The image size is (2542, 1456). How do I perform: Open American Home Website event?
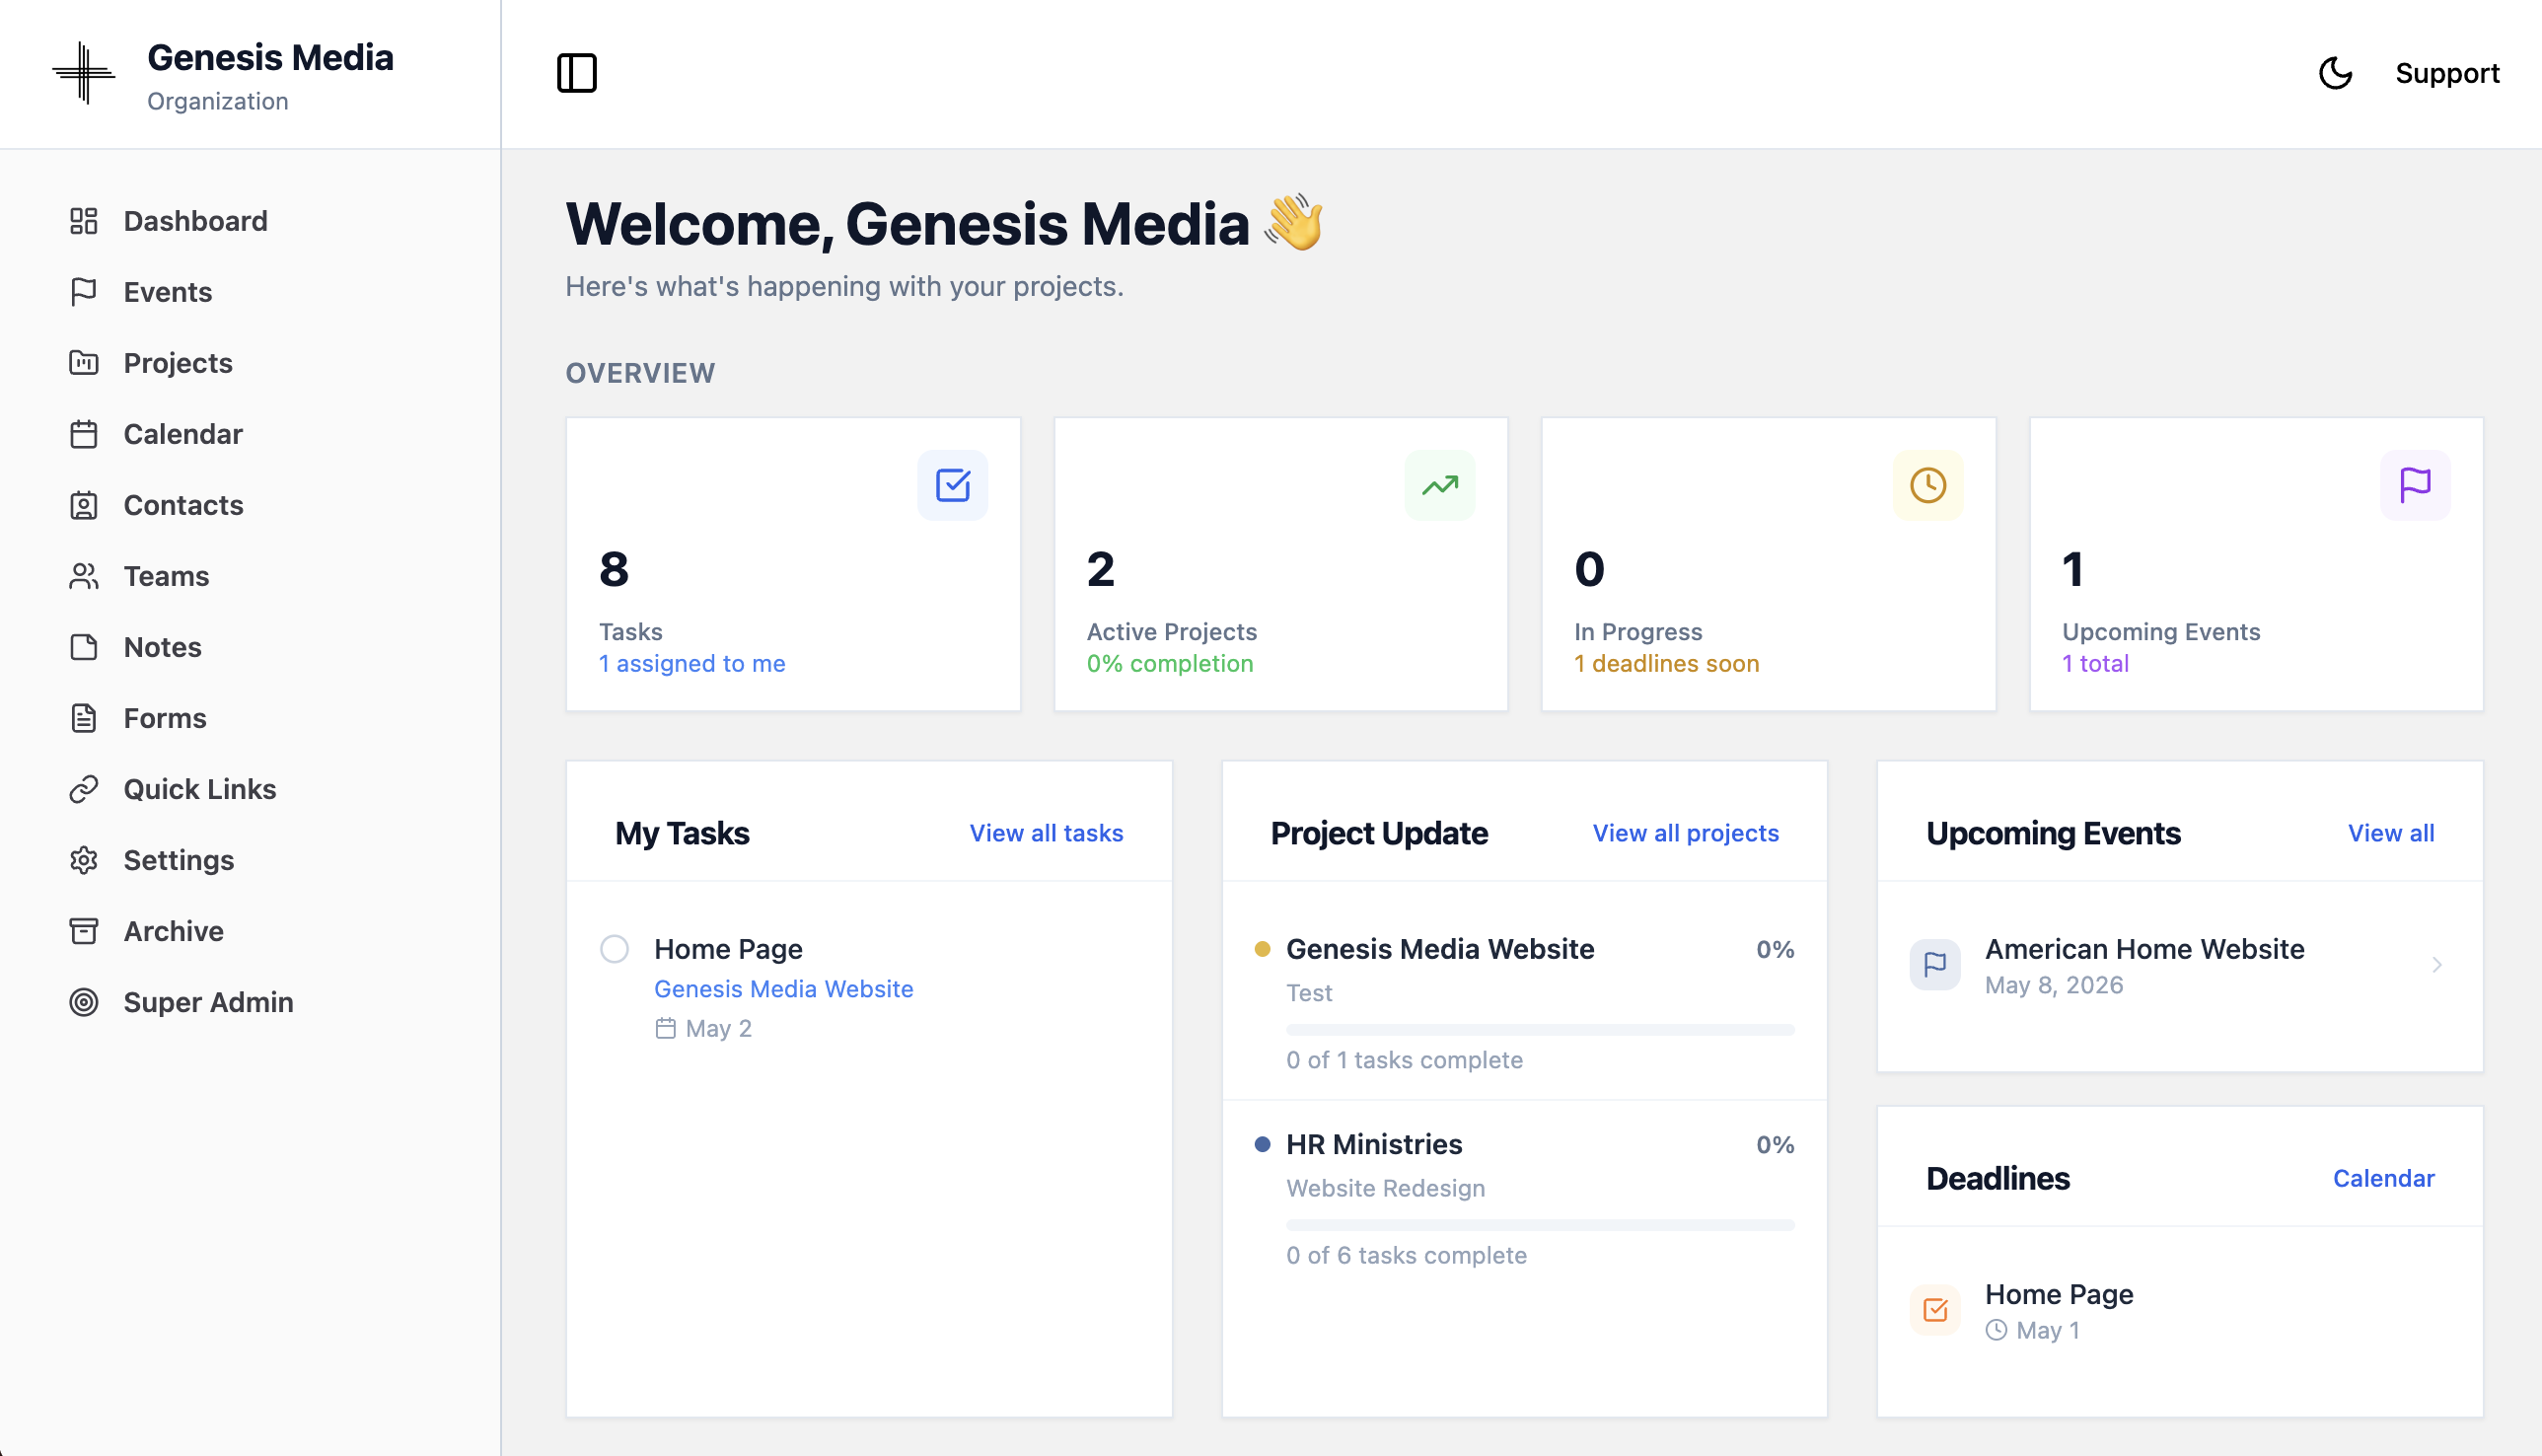click(2144, 948)
